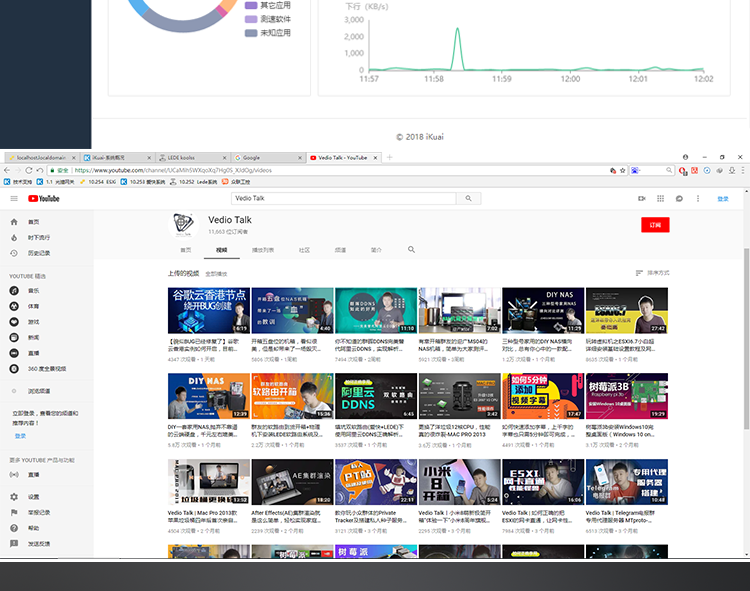Click sign-in link in sidebar
Screen dimensions: 750x591
(20, 436)
